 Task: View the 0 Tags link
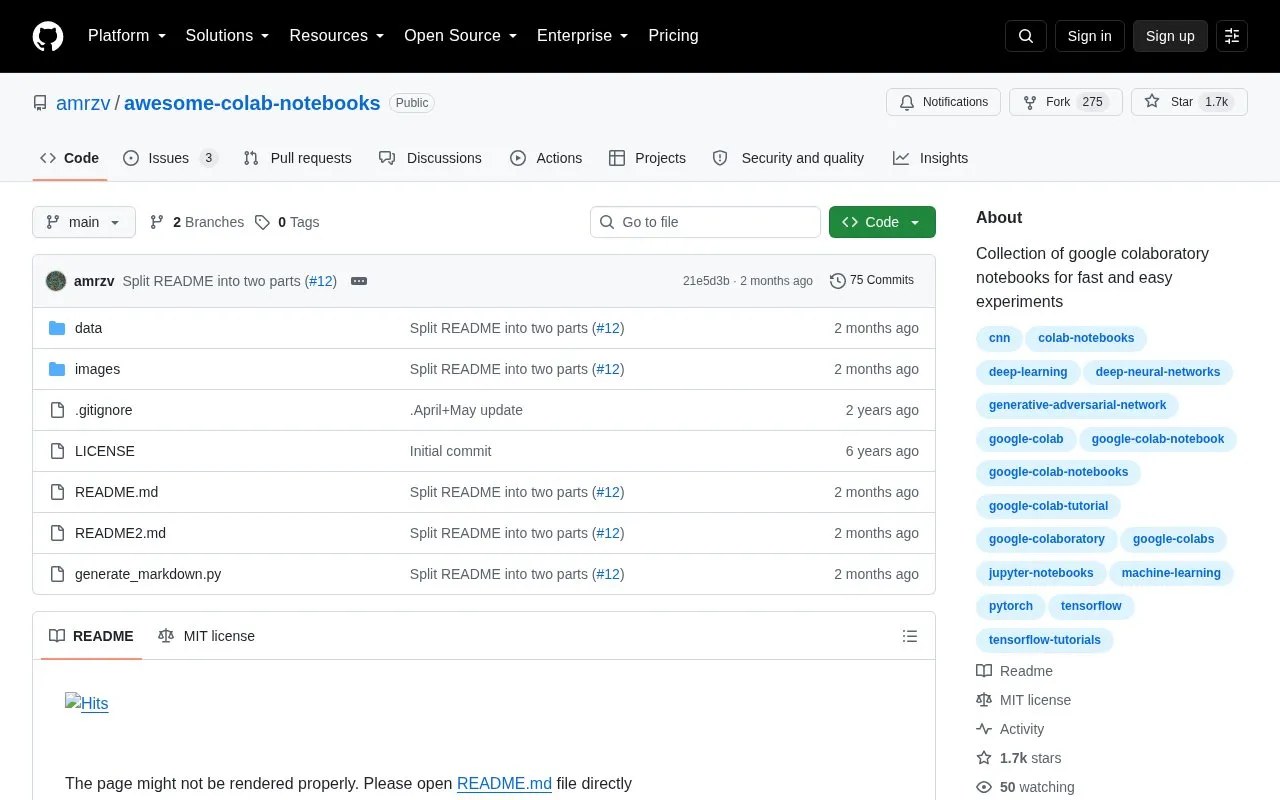click(x=287, y=222)
